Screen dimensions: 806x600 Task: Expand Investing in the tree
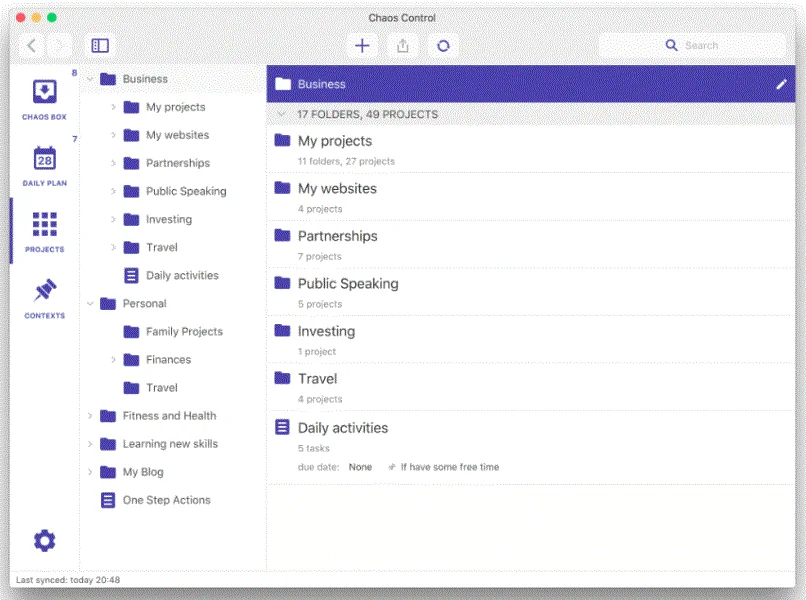[x=114, y=219]
